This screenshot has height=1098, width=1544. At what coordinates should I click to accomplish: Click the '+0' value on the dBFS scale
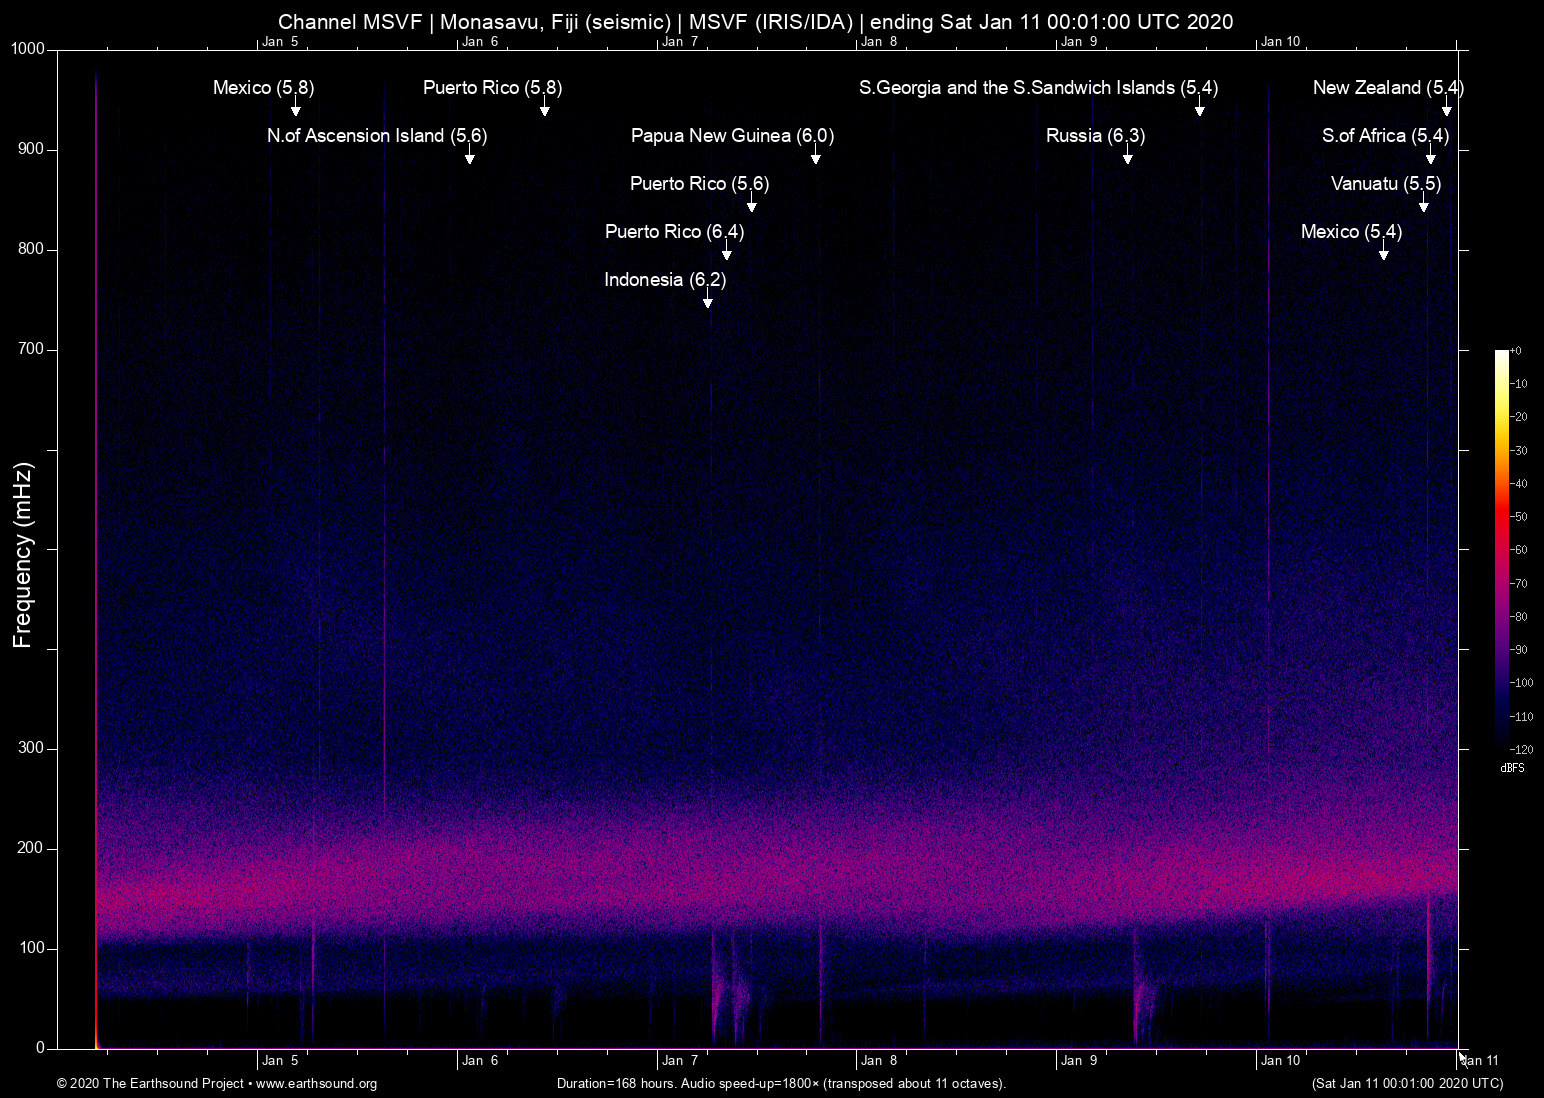coord(1516,351)
